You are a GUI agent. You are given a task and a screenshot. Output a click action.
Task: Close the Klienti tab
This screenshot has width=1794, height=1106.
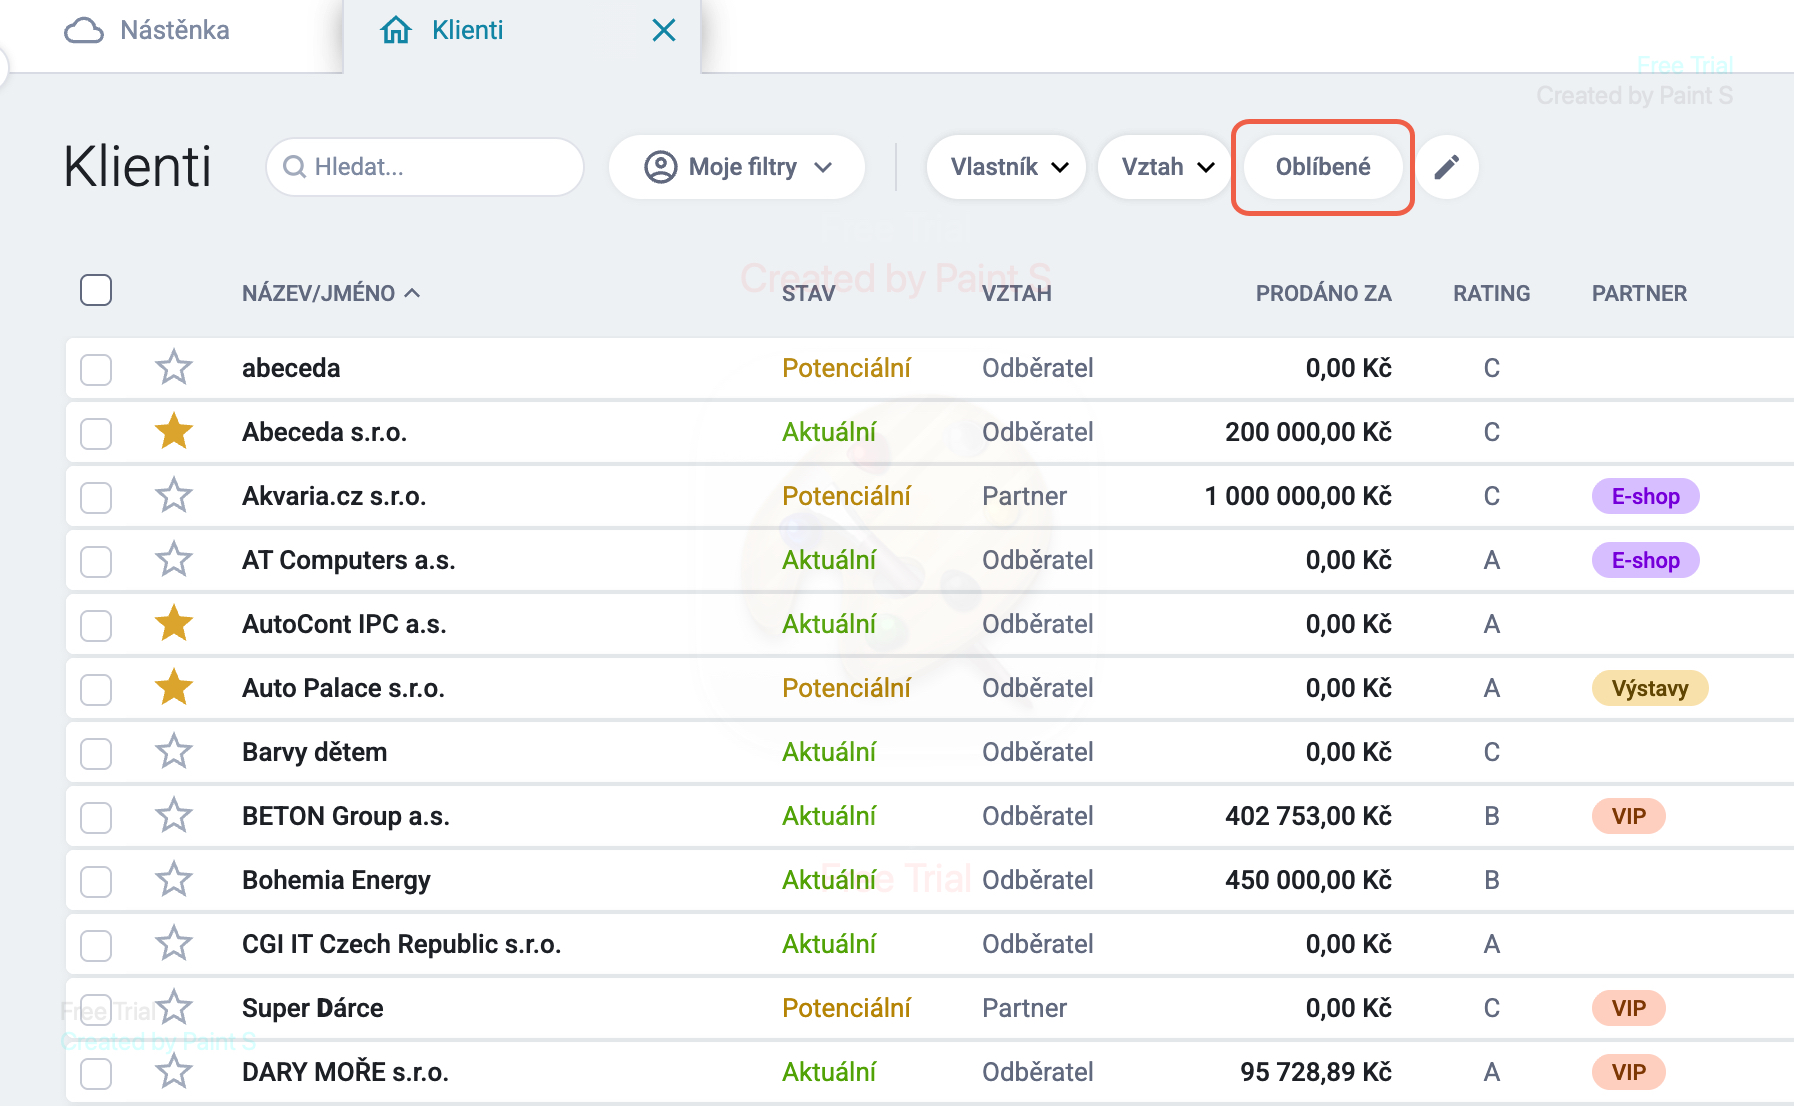664,30
